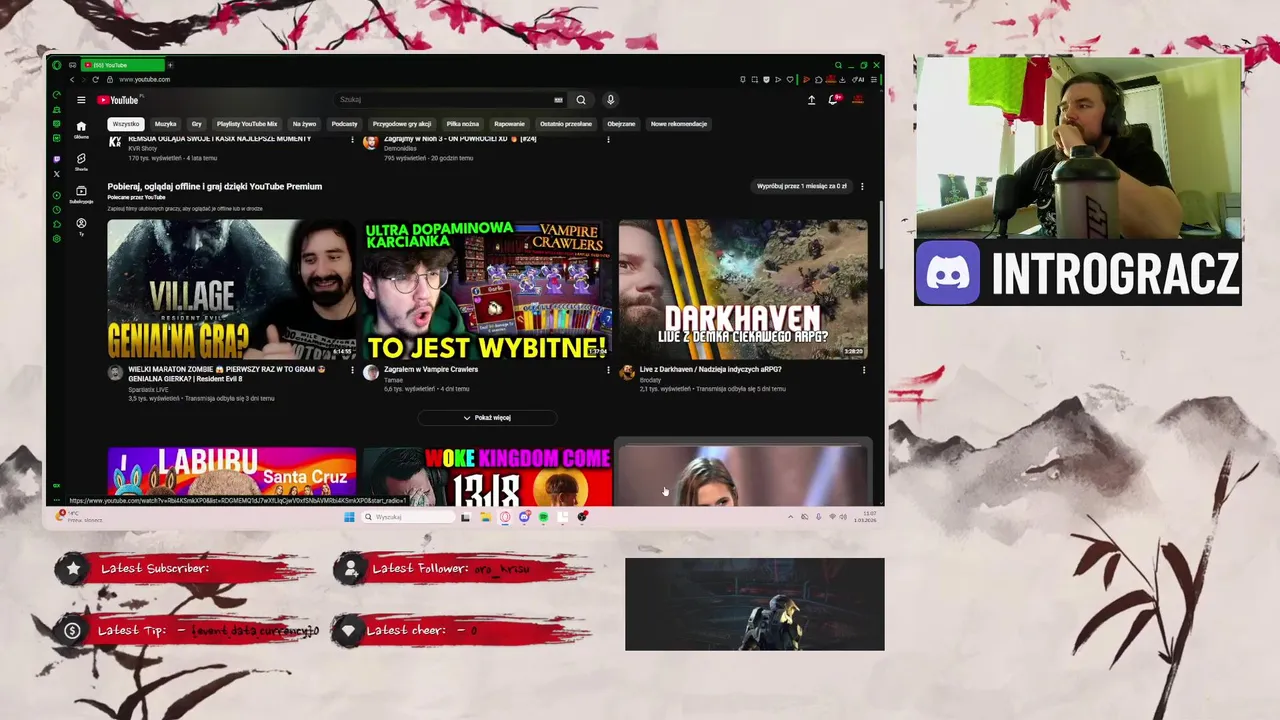Reload the page with refresh icon
Screen dimensions: 1280x720
[95, 79]
